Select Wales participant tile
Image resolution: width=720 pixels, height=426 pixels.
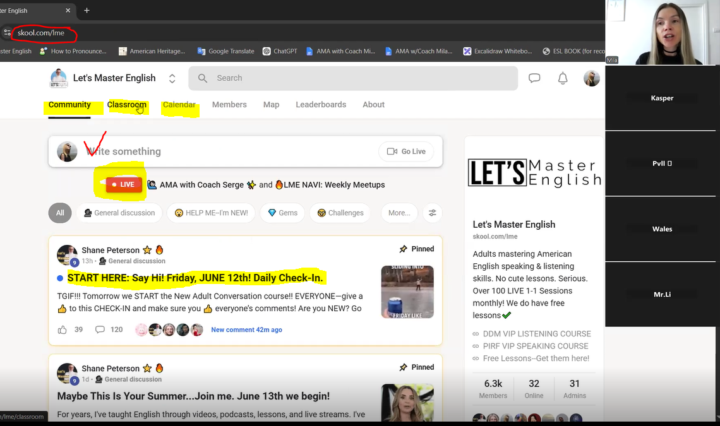coord(660,229)
